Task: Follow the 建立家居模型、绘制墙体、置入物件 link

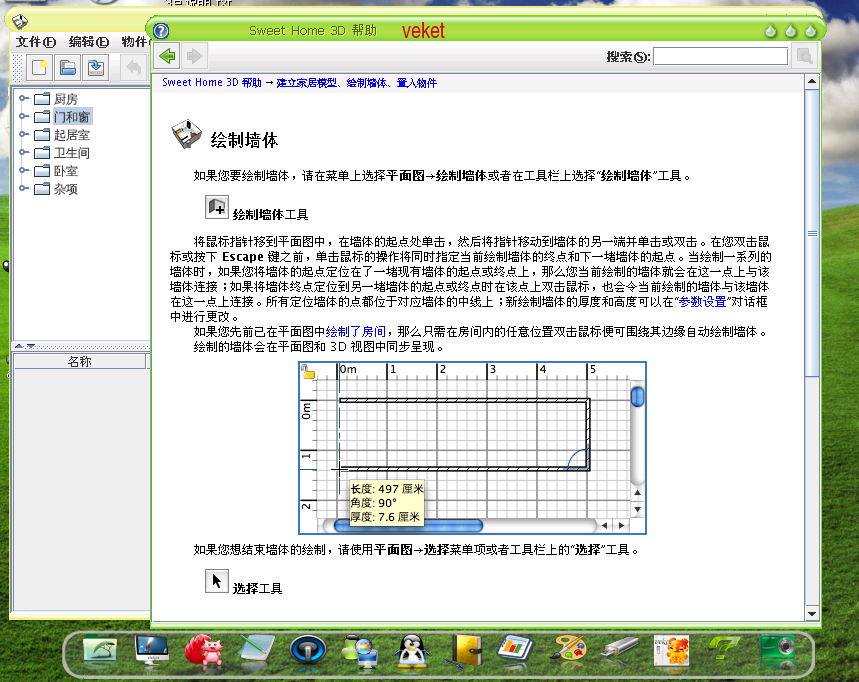Action: (x=356, y=83)
